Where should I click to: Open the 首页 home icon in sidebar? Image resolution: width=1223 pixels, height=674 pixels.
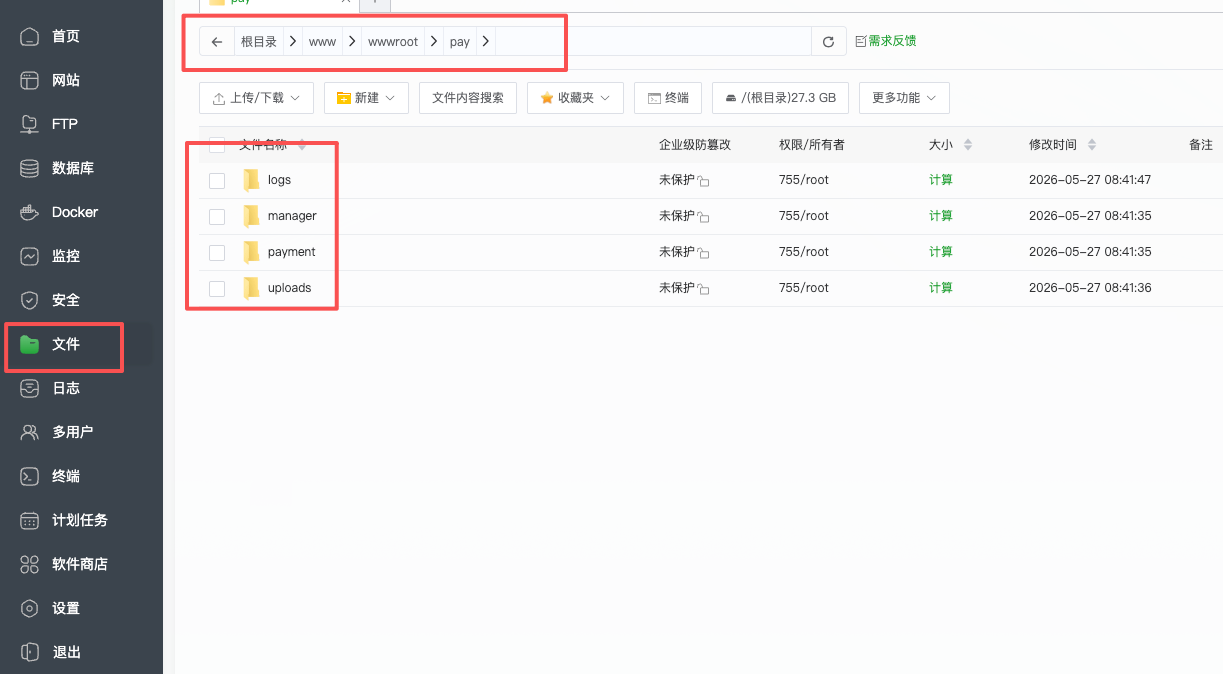coord(30,36)
